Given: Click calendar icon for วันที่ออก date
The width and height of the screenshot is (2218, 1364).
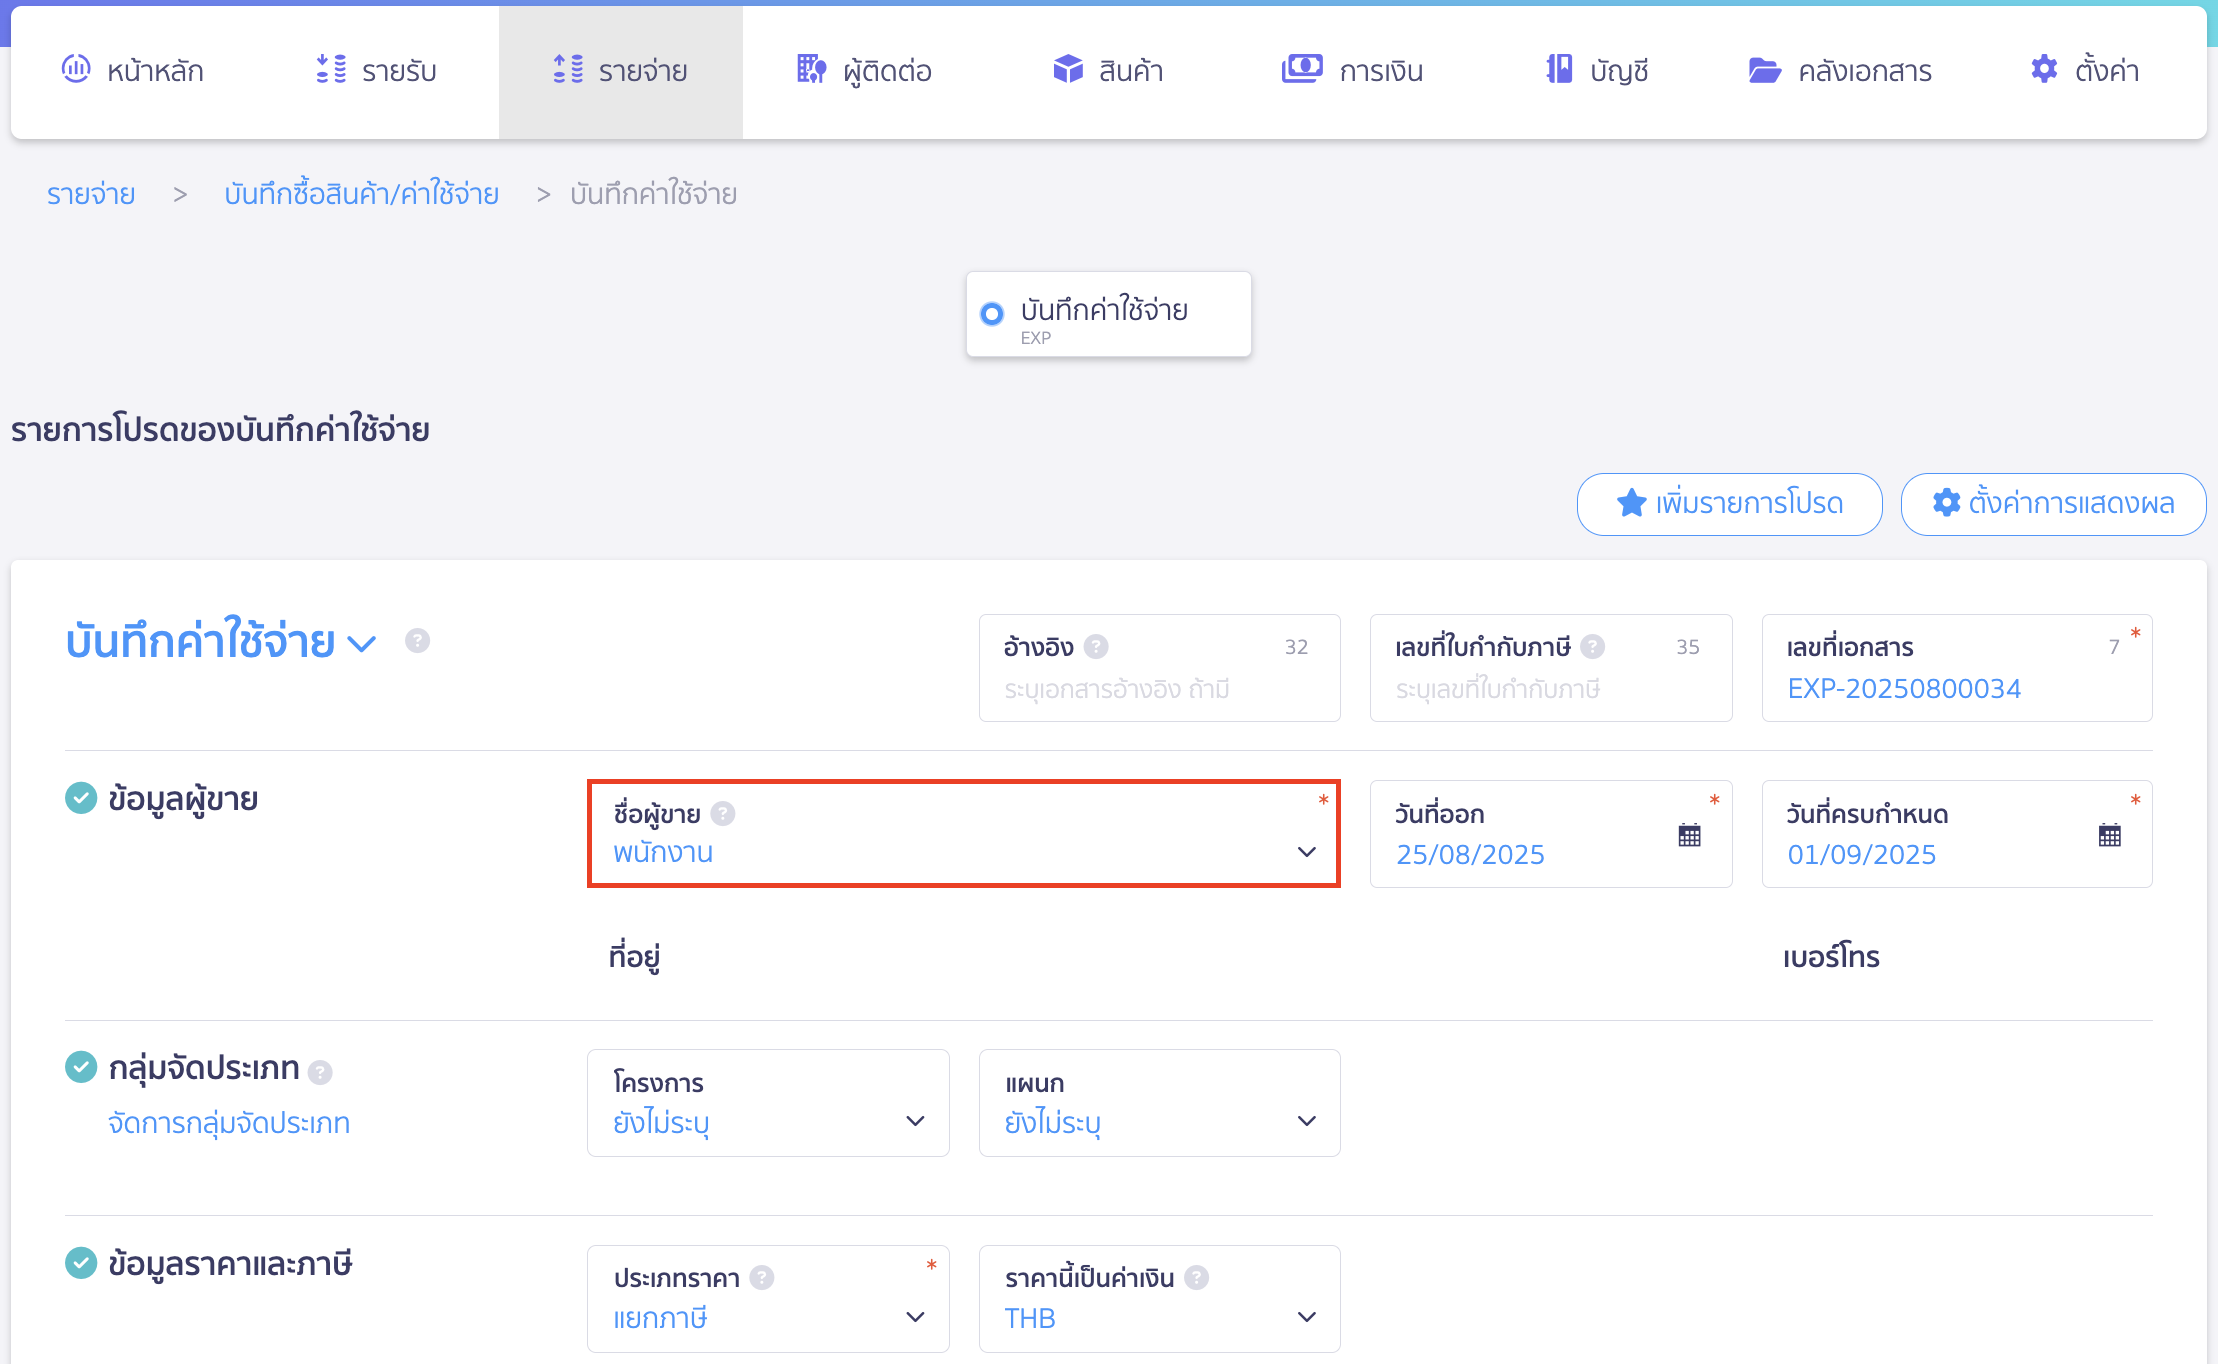Looking at the screenshot, I should (x=1689, y=835).
